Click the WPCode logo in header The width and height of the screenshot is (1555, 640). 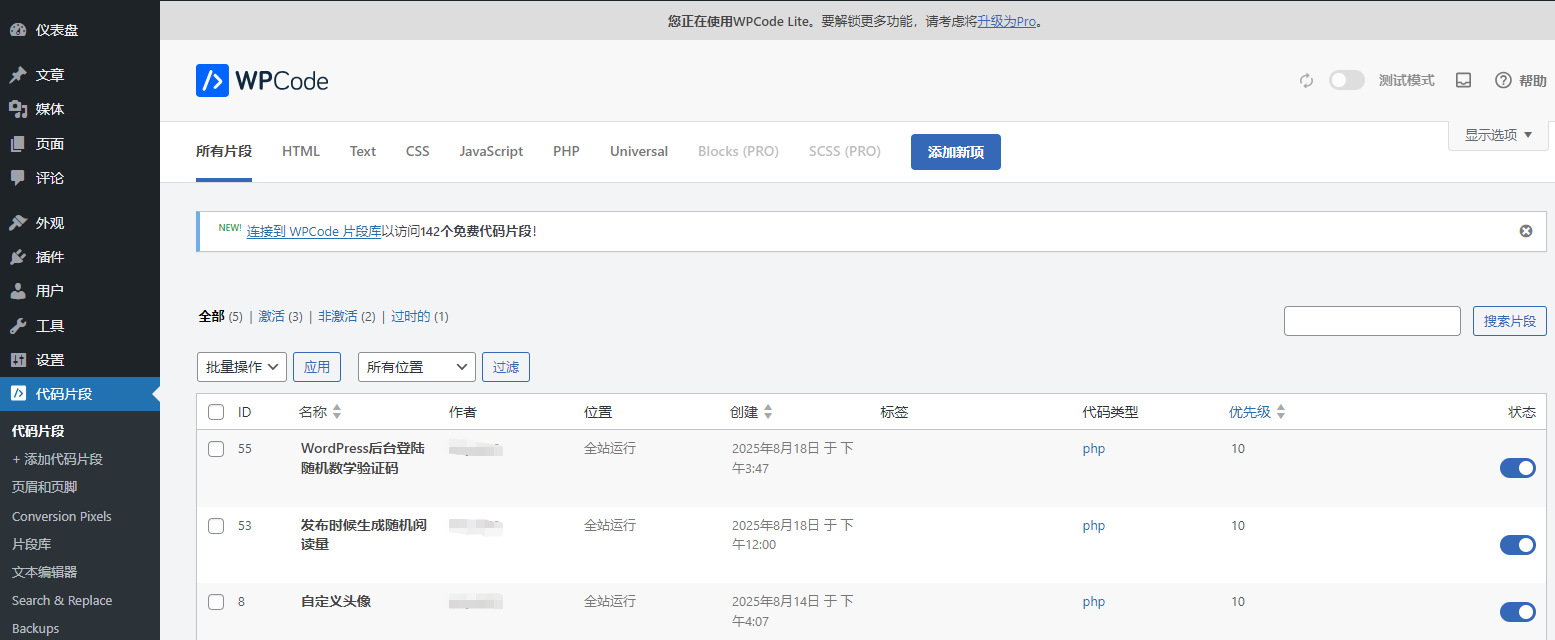click(x=262, y=81)
